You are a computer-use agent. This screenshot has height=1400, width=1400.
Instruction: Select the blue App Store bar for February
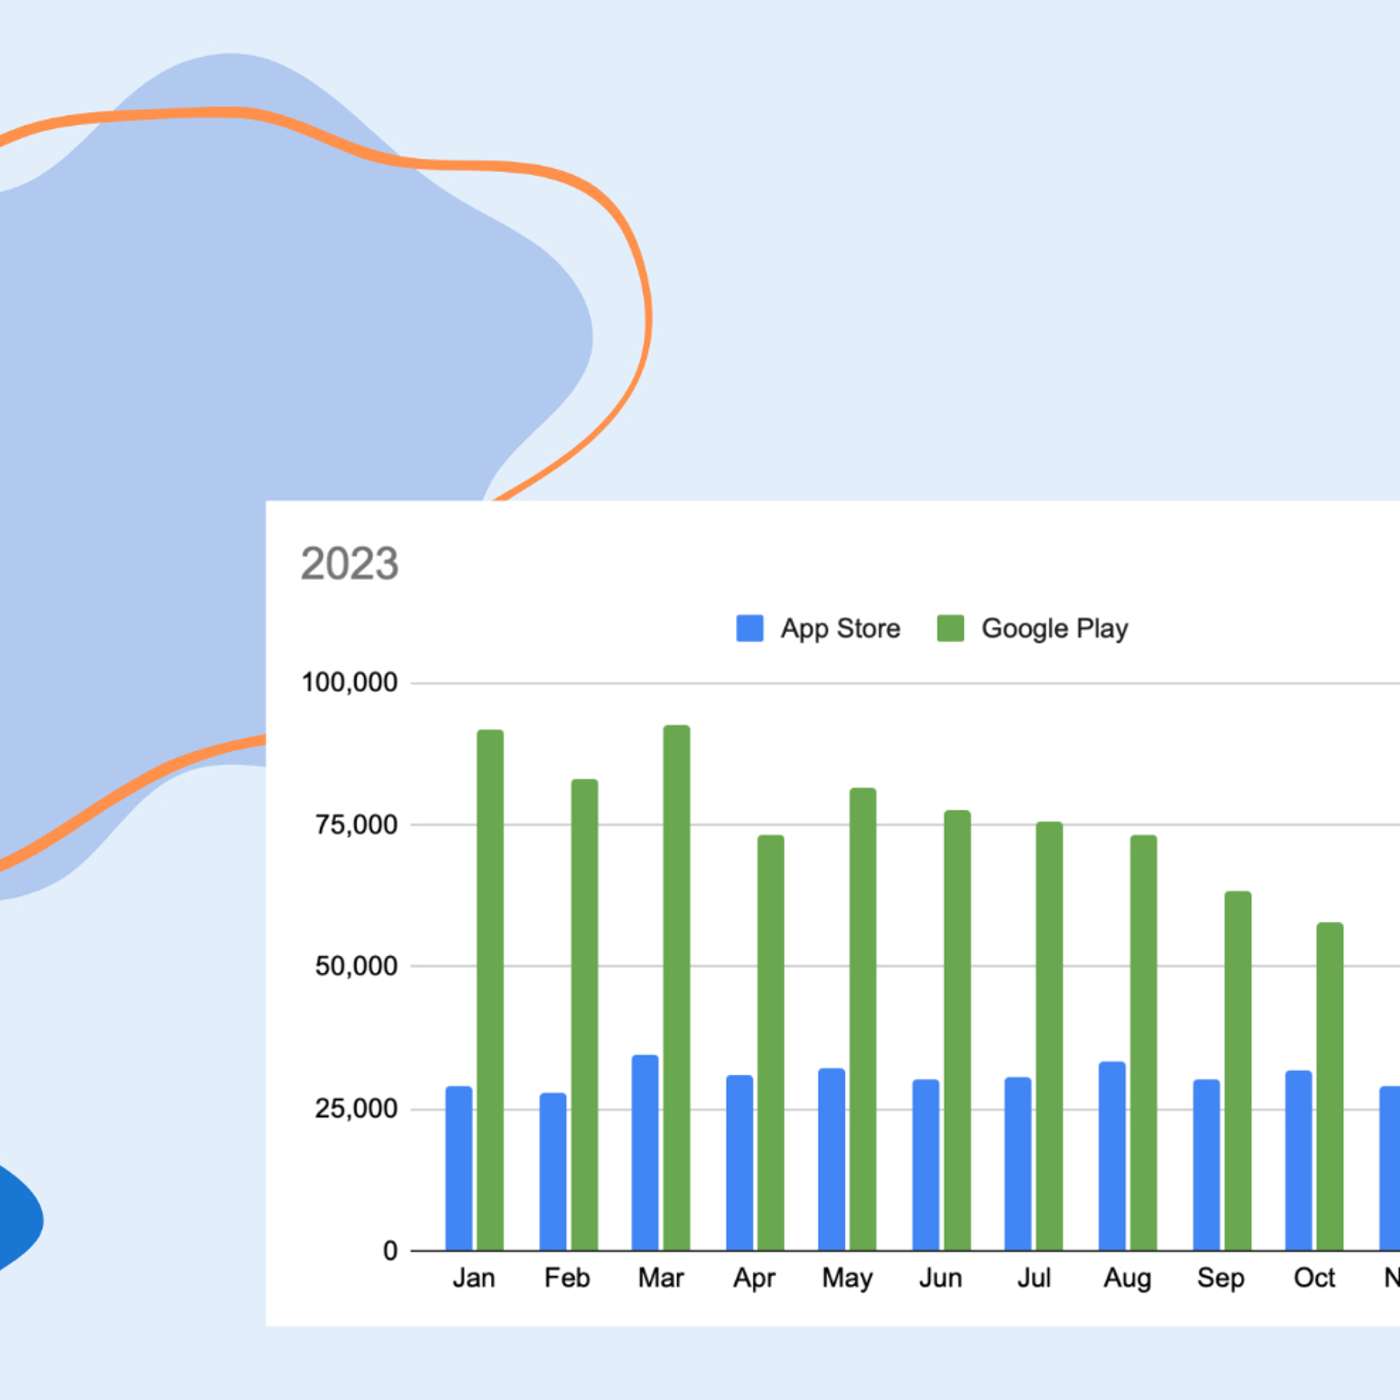pos(553,1171)
